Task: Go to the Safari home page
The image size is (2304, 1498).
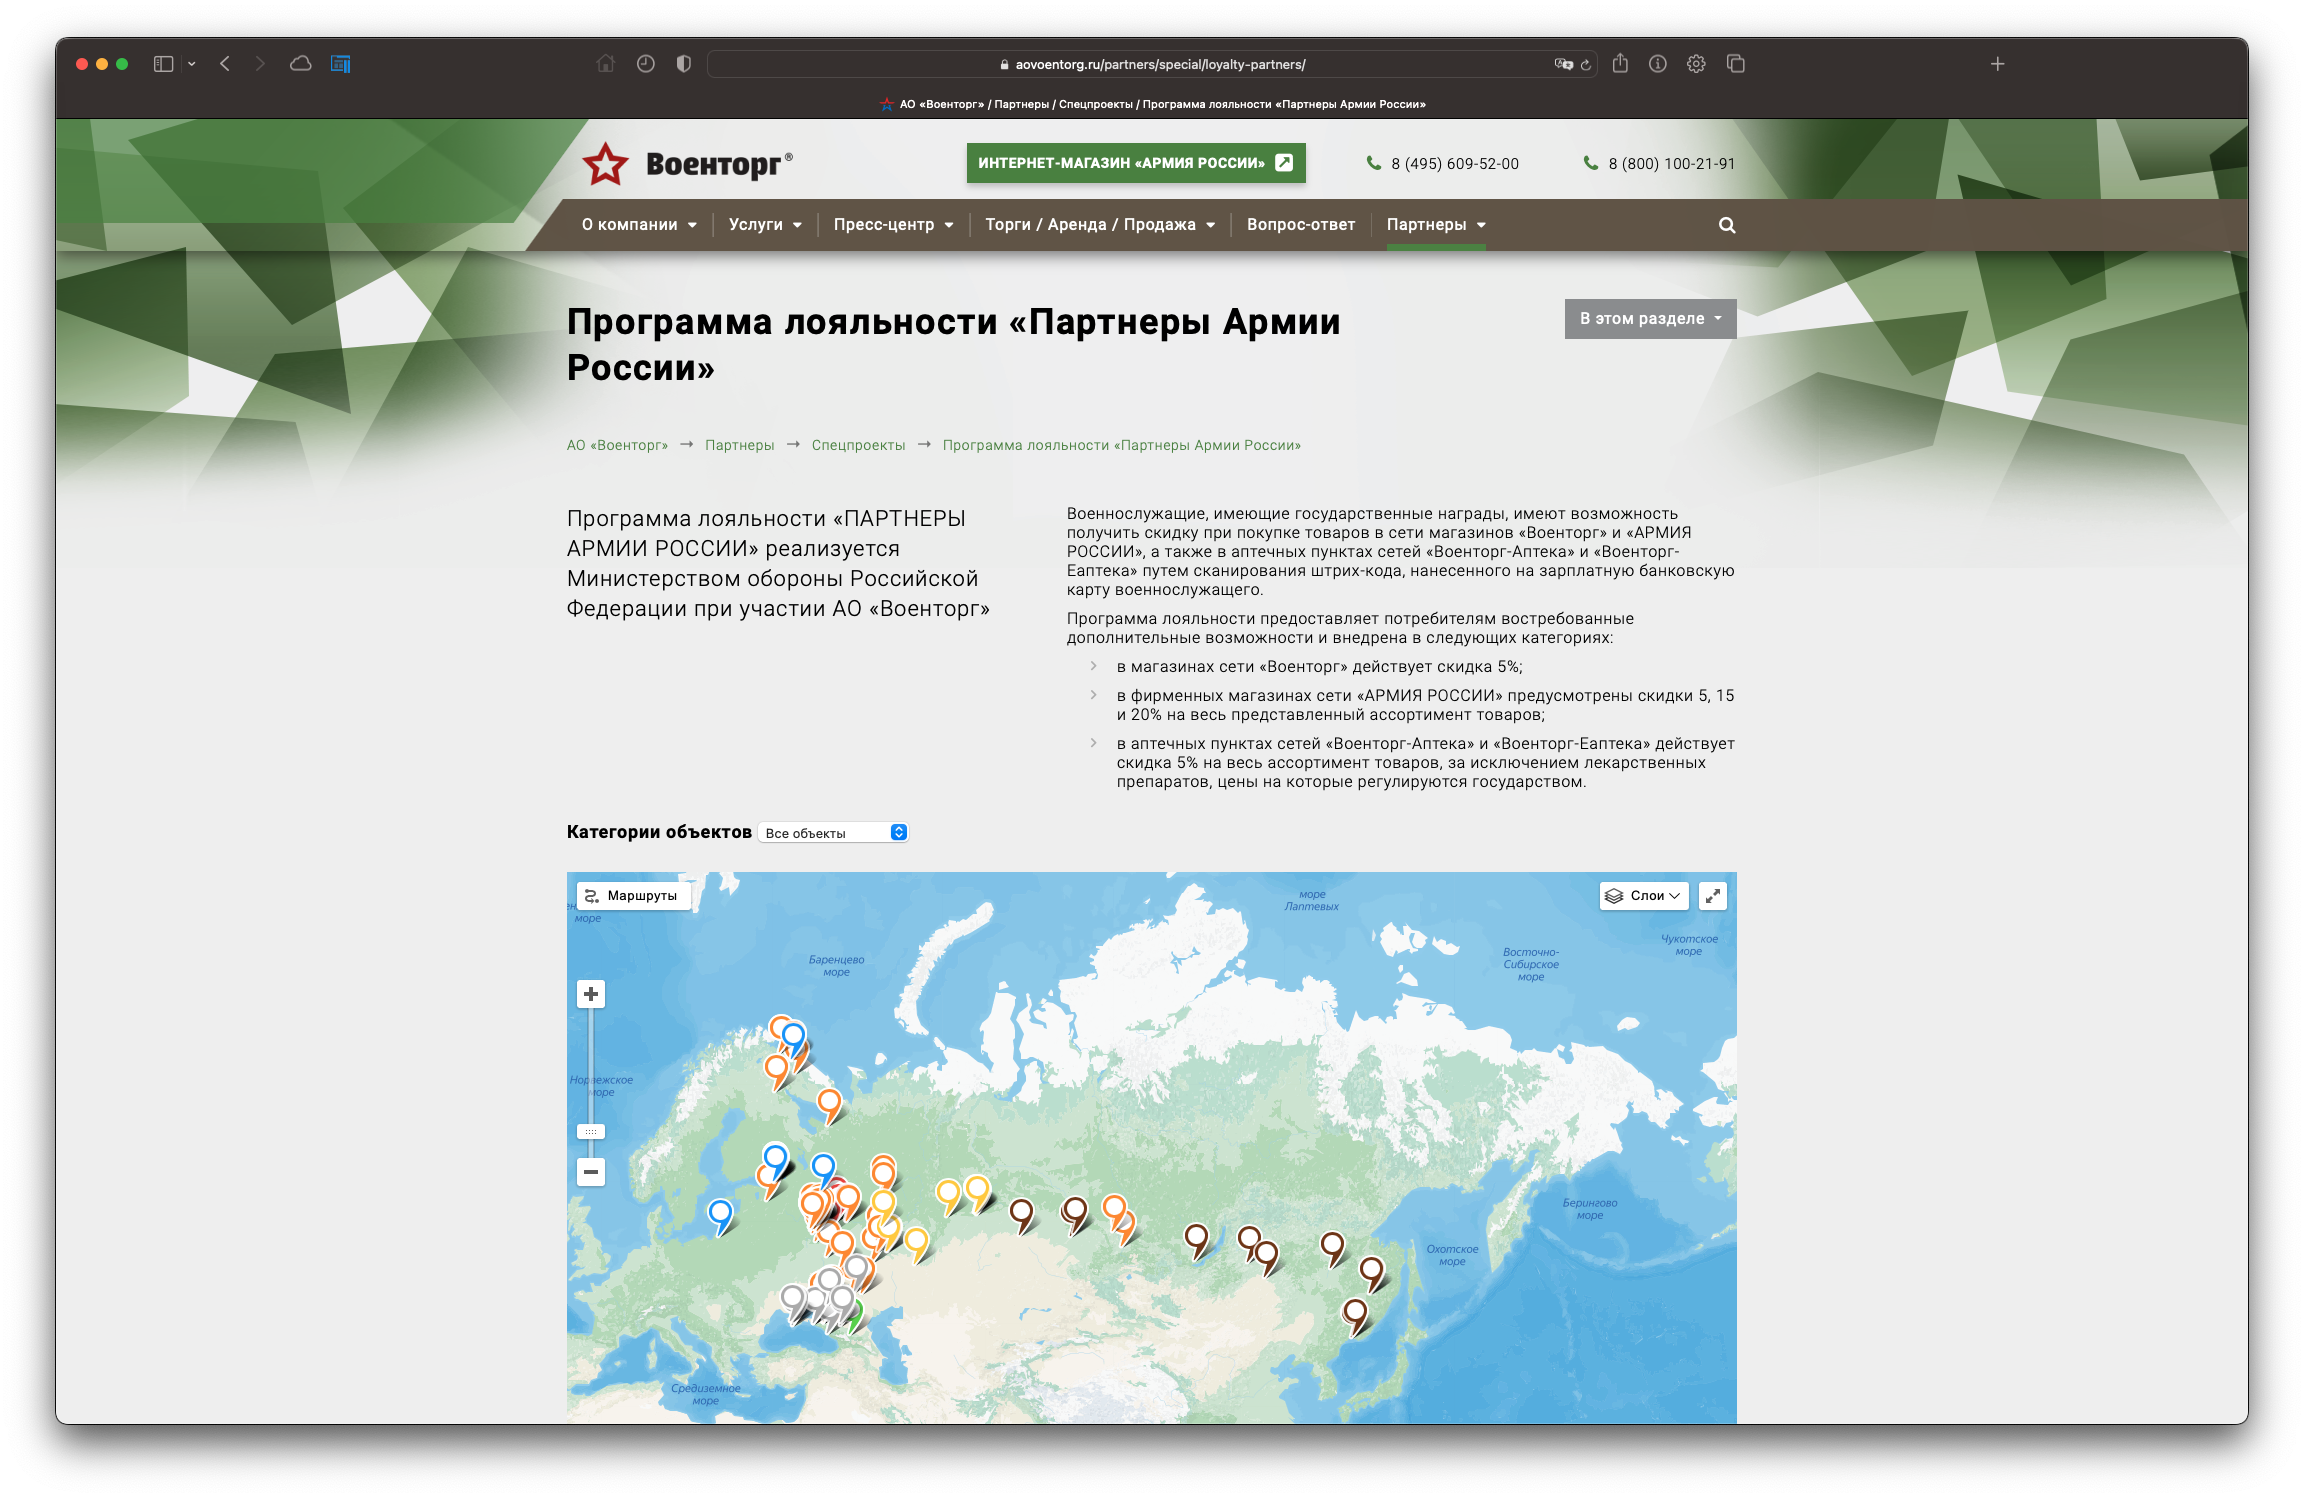Action: click(605, 64)
